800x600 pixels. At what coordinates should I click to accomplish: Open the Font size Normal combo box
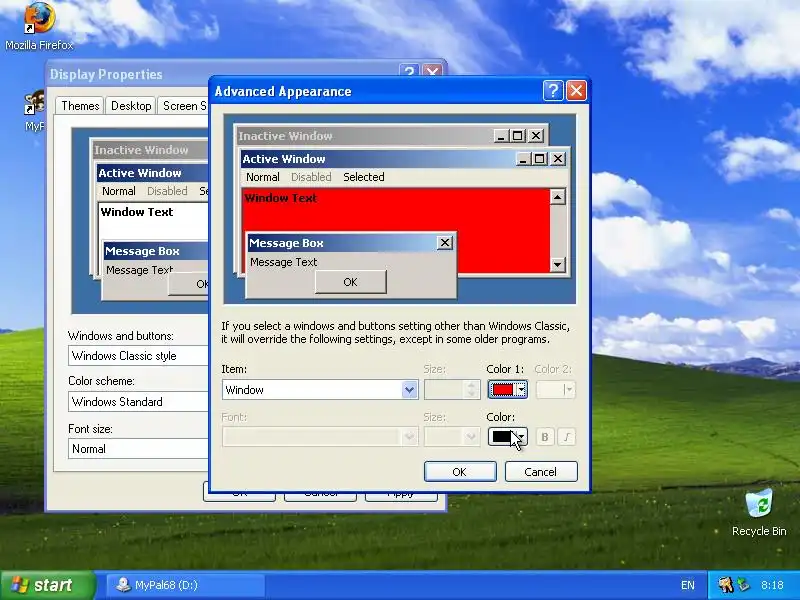tap(138, 449)
